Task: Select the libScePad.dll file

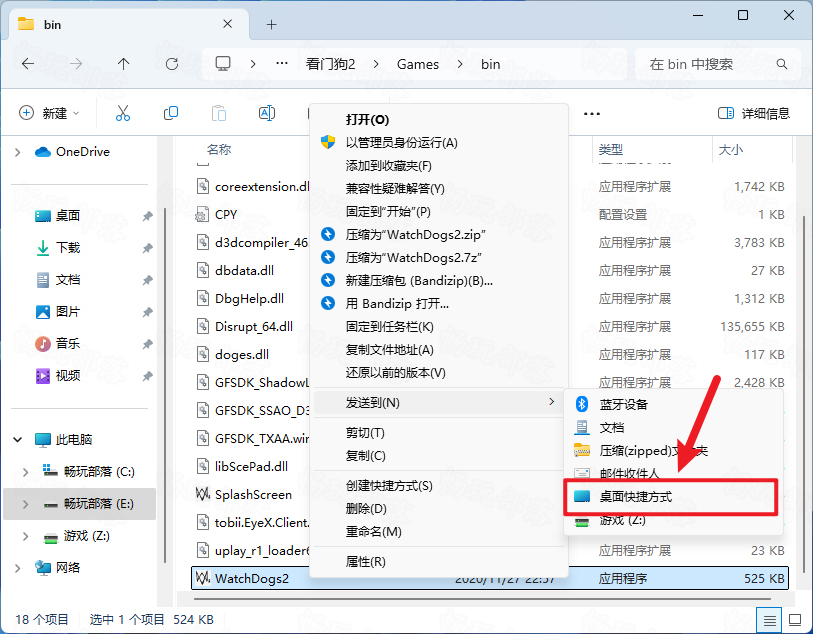Action: click(251, 467)
